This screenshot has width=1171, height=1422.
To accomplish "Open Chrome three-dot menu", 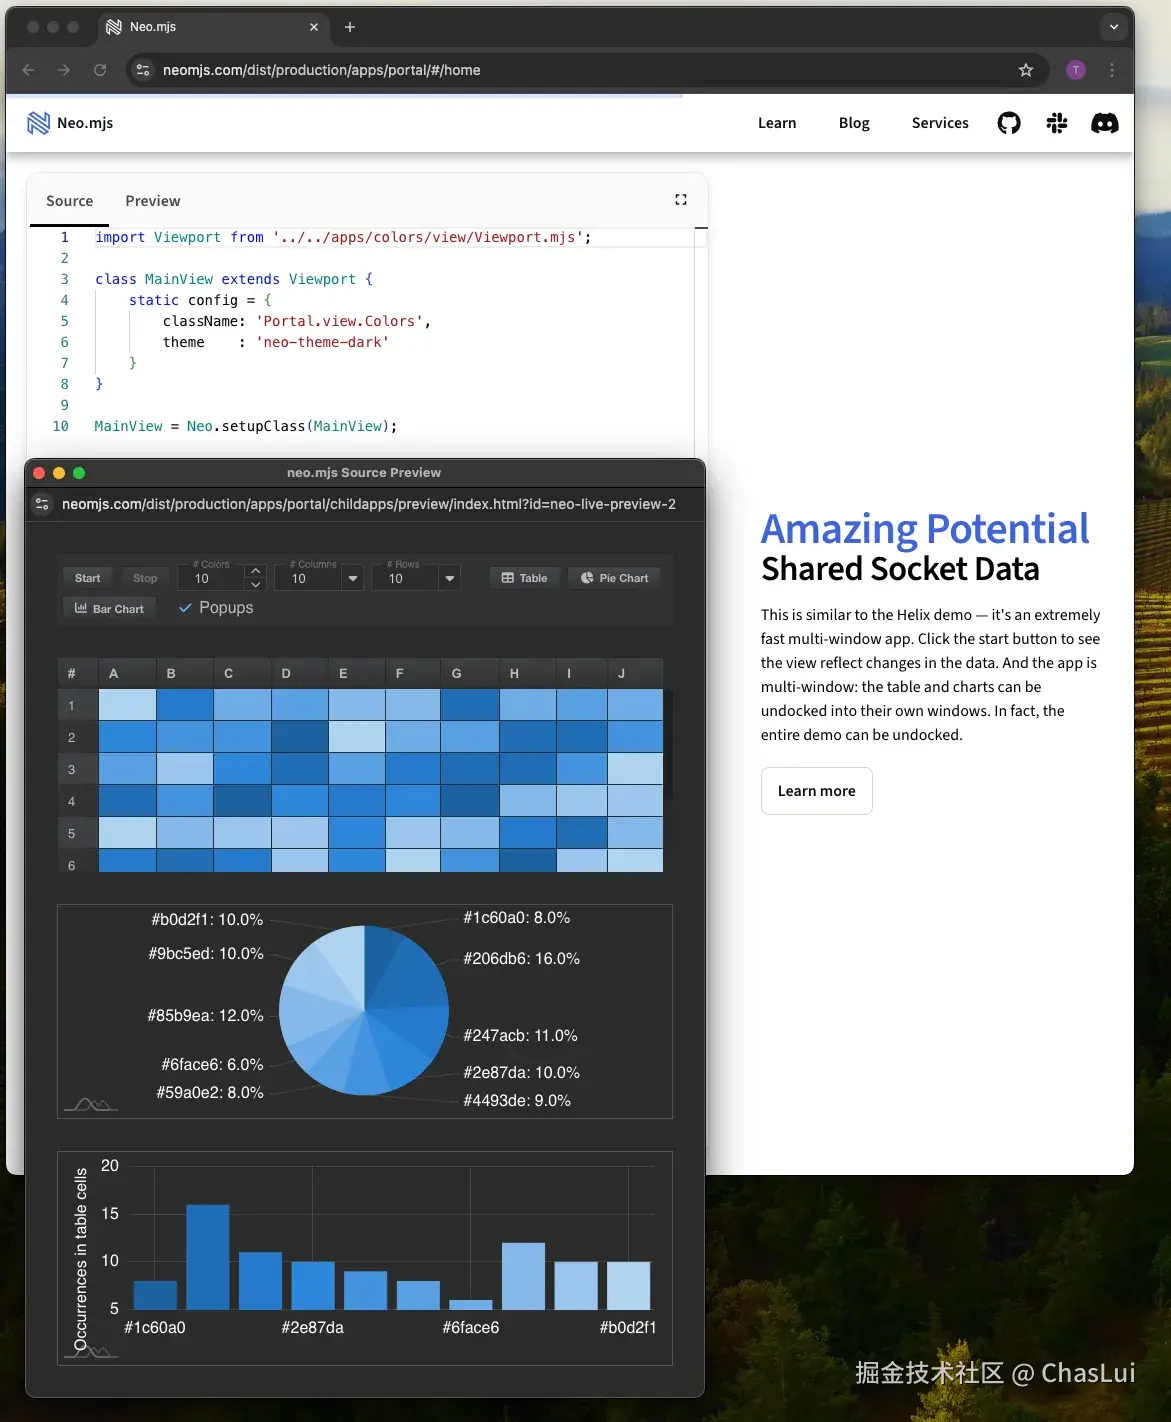I will tap(1112, 70).
